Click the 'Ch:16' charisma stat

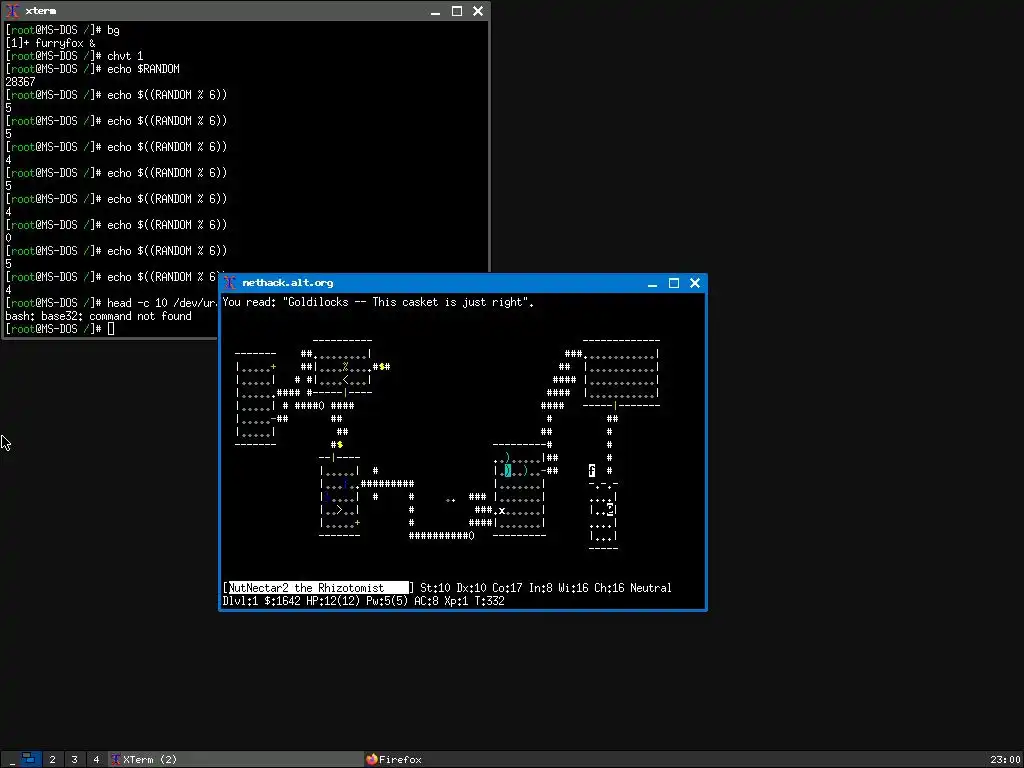point(609,588)
